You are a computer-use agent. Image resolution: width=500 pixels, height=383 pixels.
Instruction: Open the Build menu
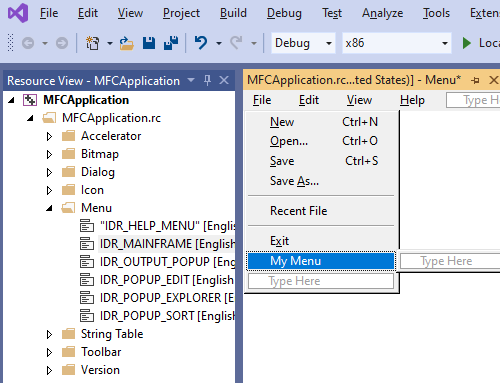click(233, 13)
